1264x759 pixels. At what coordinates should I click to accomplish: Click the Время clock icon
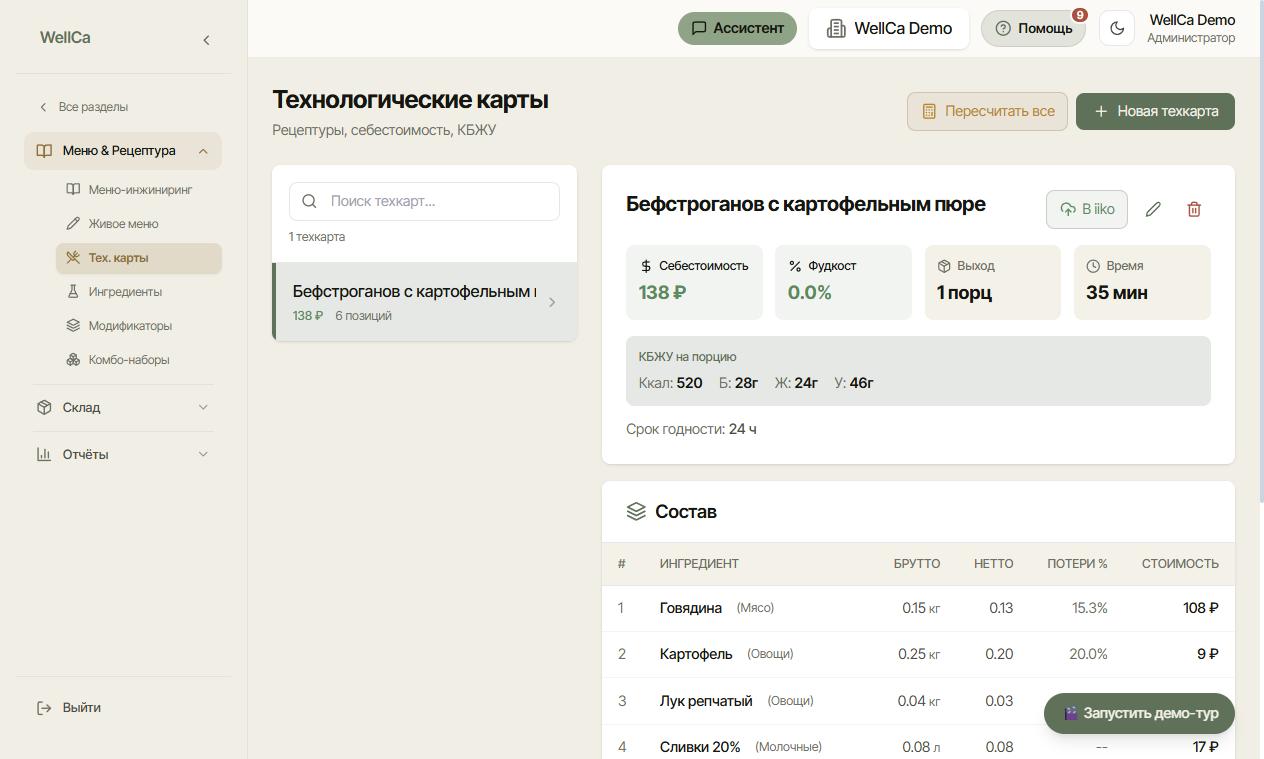pyautogui.click(x=1093, y=266)
